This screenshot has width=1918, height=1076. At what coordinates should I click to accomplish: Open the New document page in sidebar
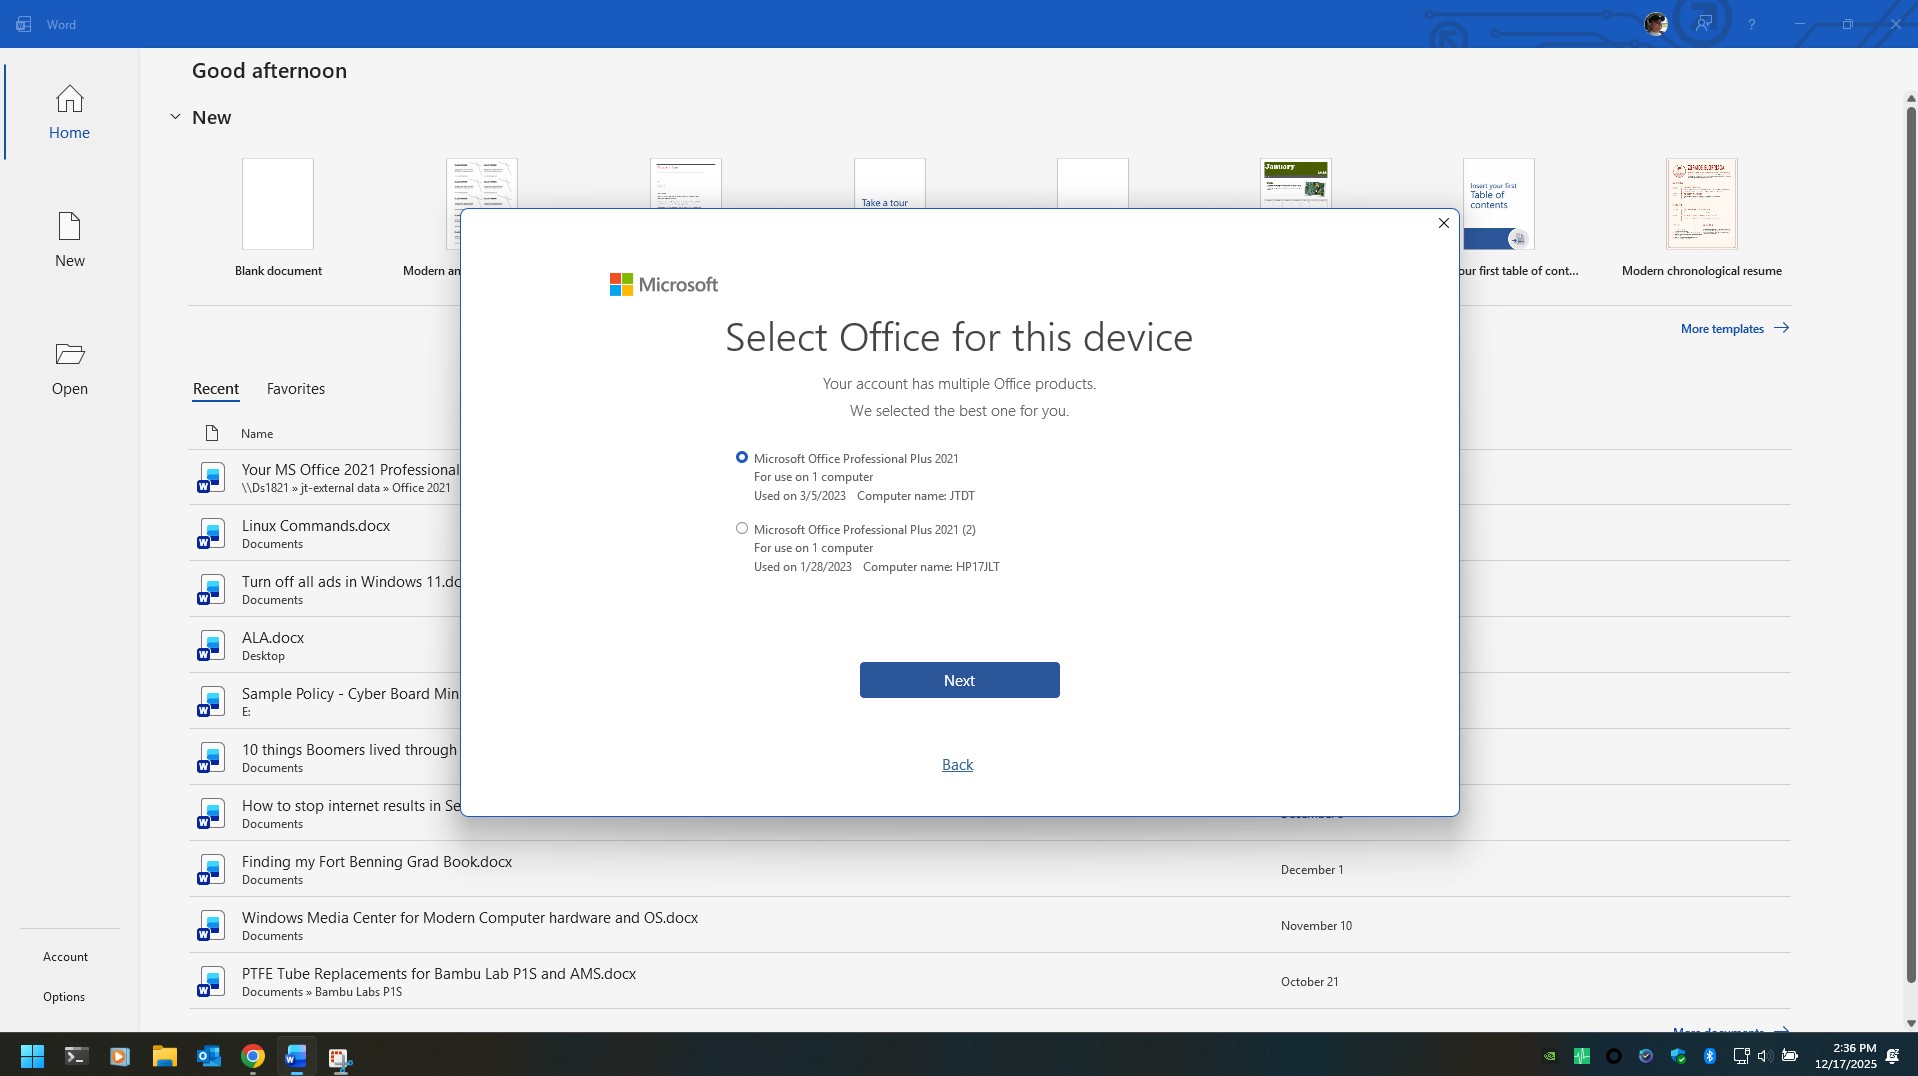[x=69, y=240]
